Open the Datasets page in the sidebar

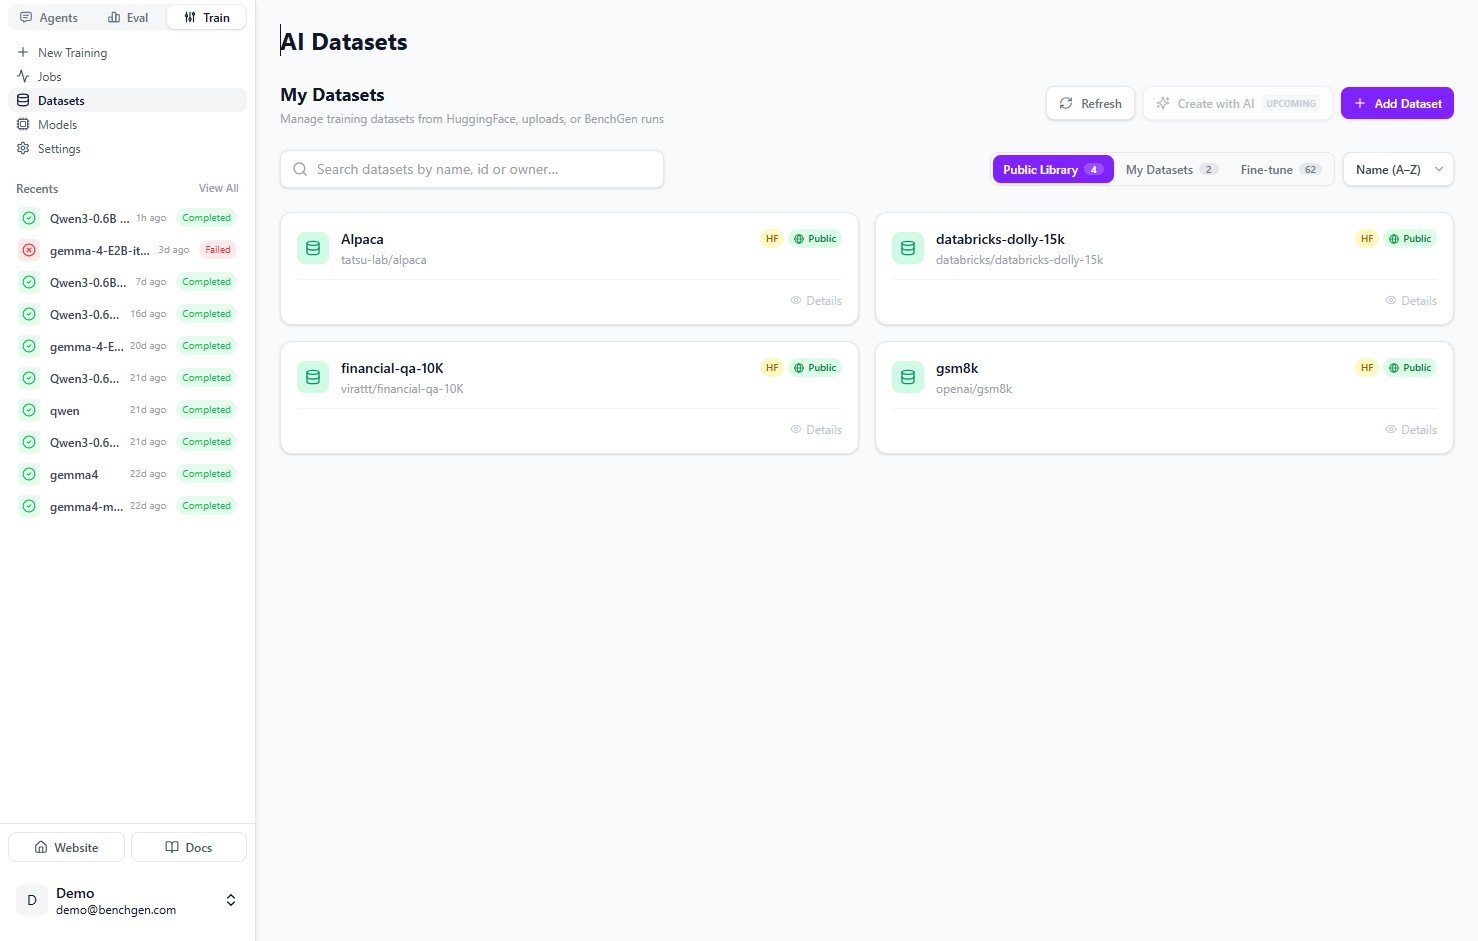(x=127, y=100)
